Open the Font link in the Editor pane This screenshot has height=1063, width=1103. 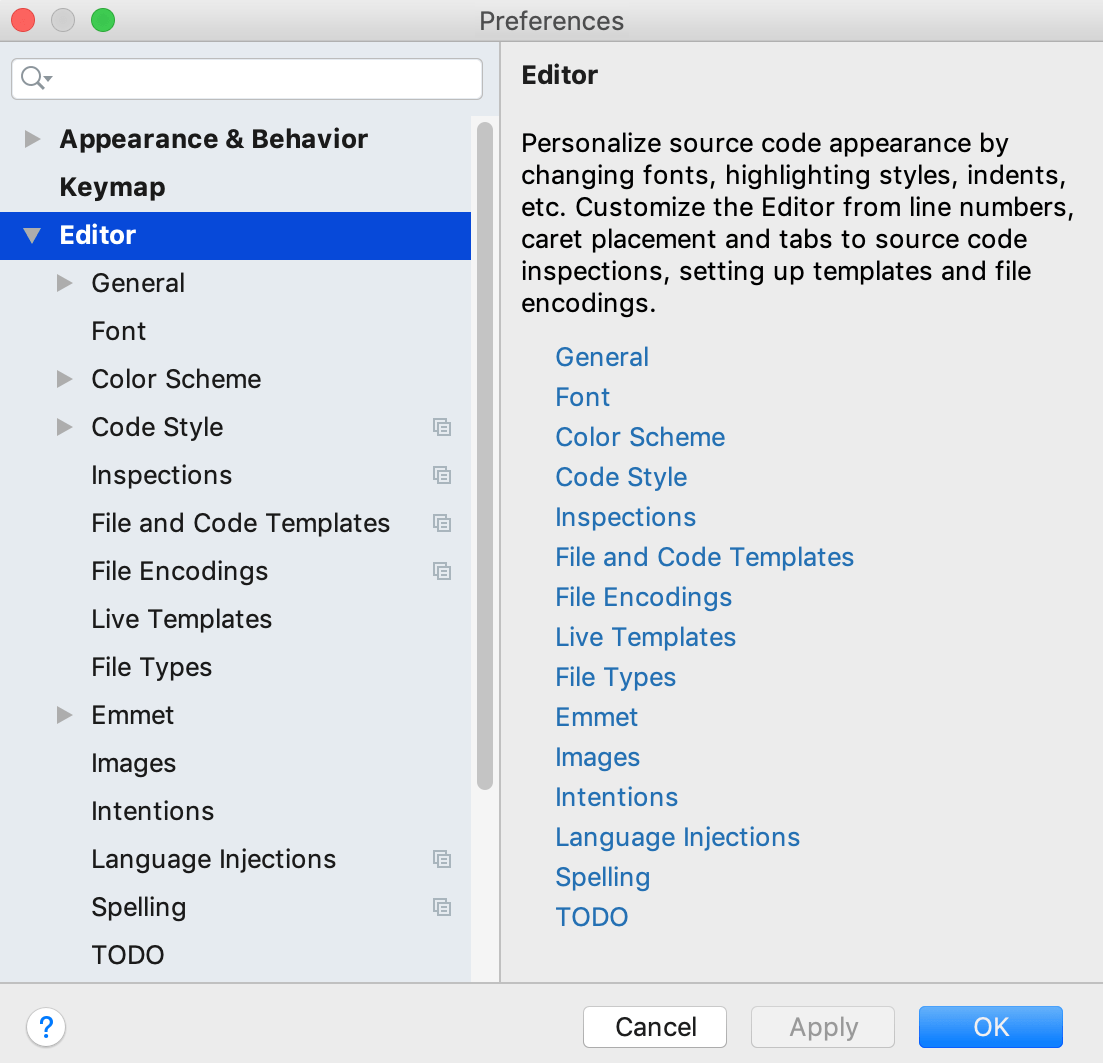click(x=582, y=397)
